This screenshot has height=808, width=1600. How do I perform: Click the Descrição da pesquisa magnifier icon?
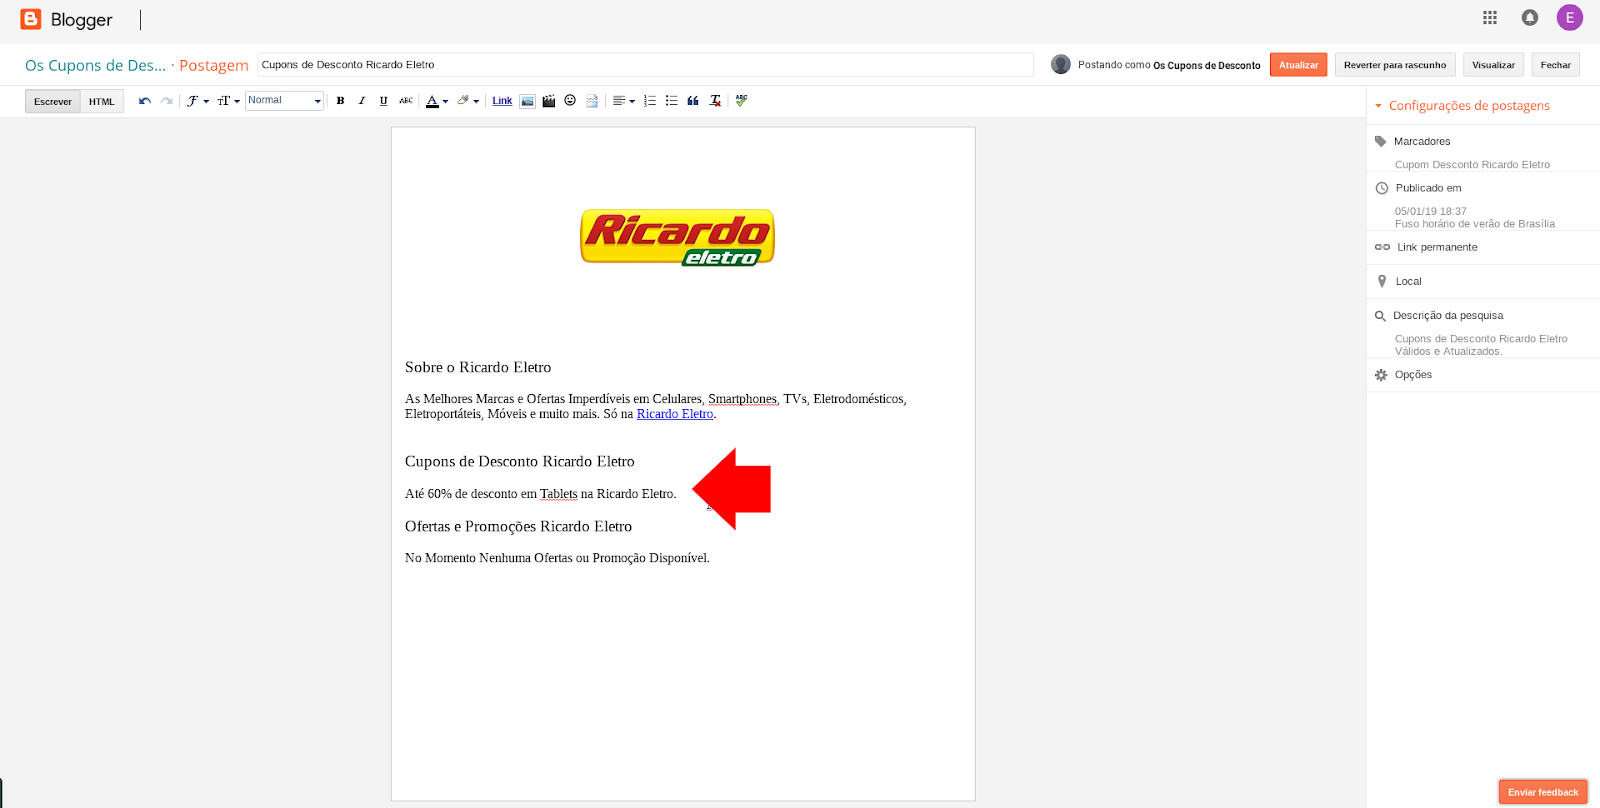point(1380,316)
